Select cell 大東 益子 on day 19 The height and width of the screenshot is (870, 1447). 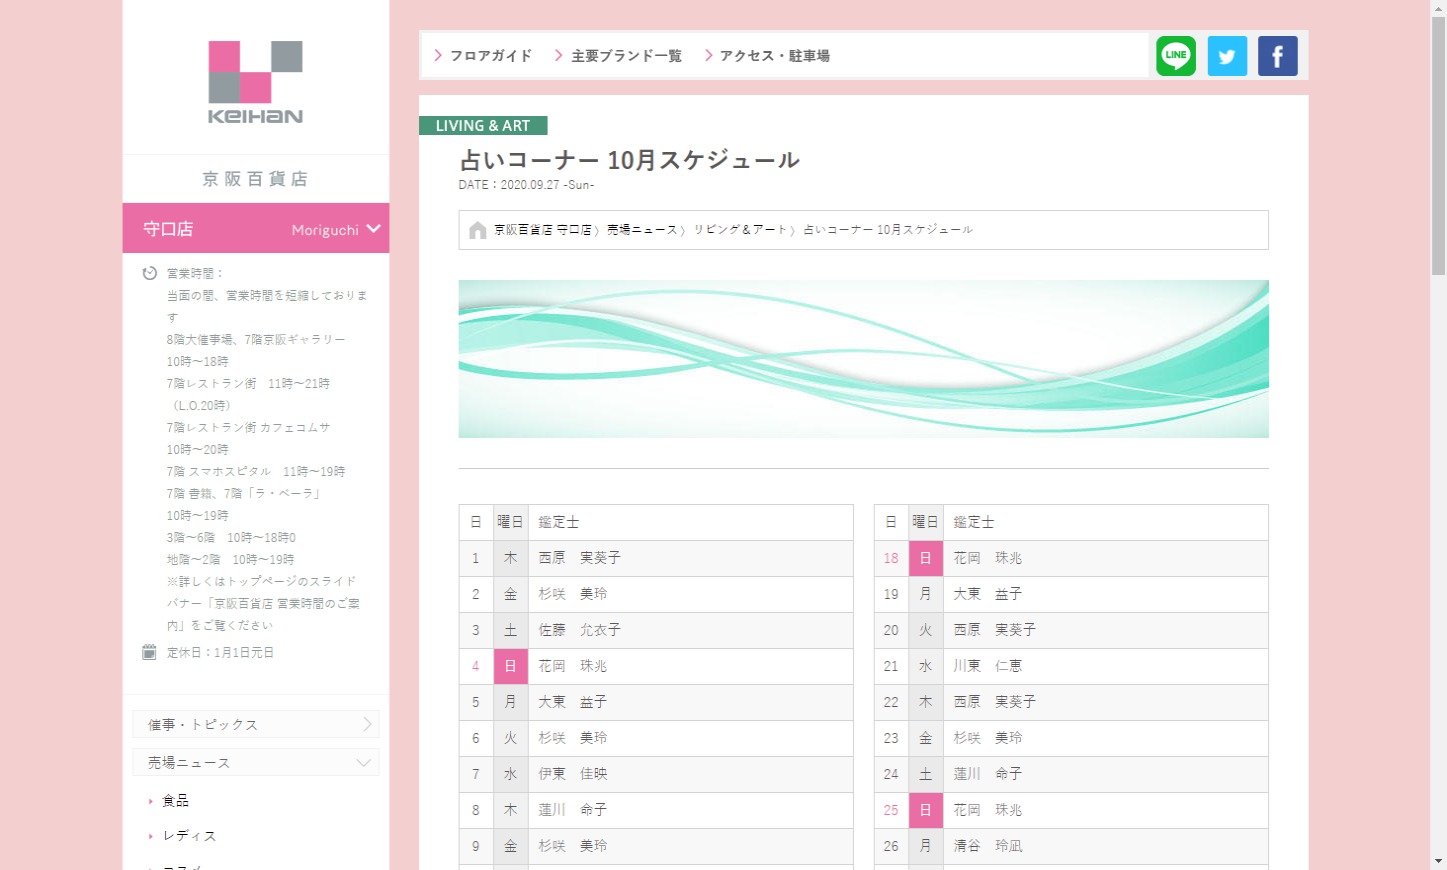1106,594
